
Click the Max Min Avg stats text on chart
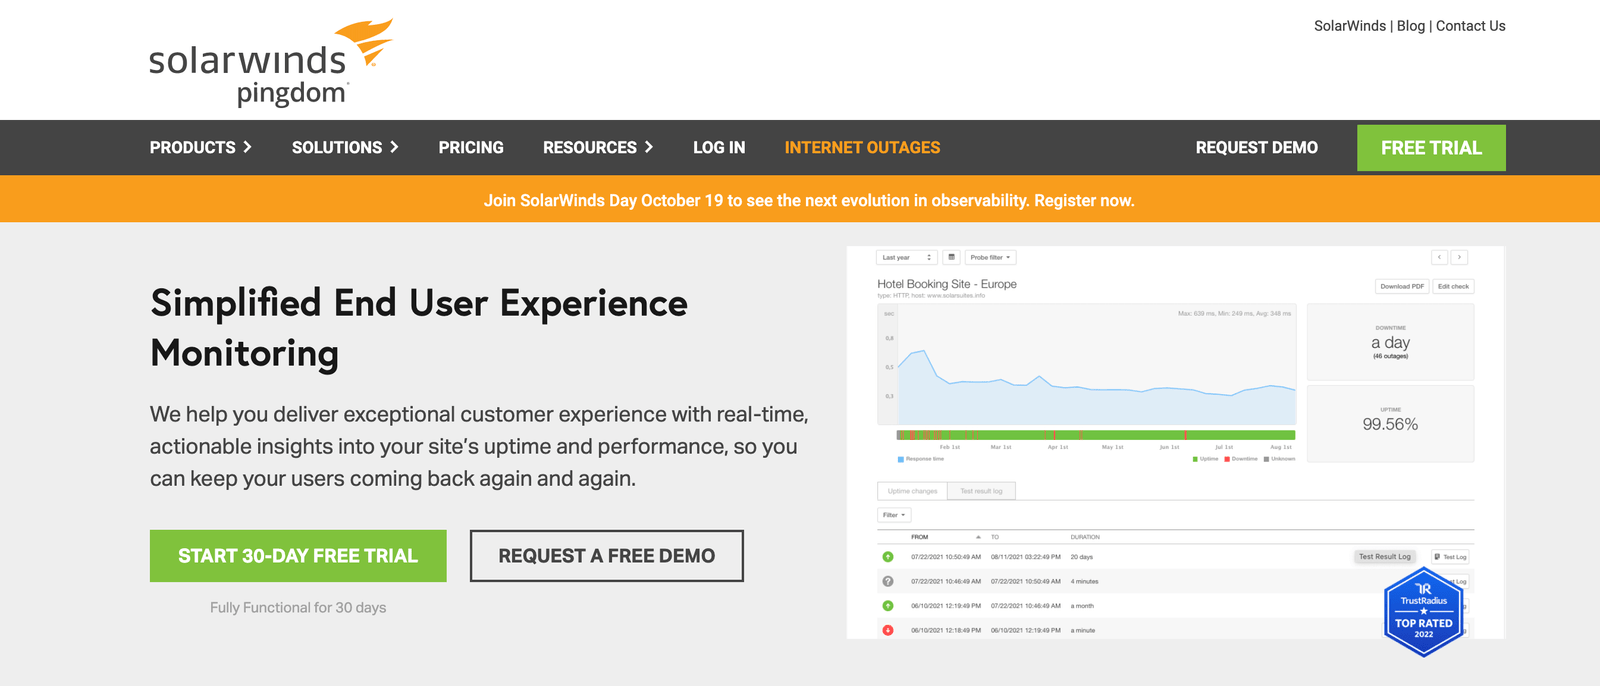click(1235, 313)
